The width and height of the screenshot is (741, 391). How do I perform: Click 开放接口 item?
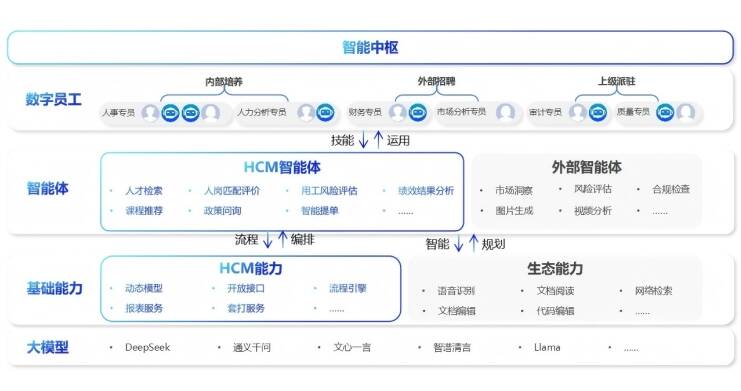point(246,288)
